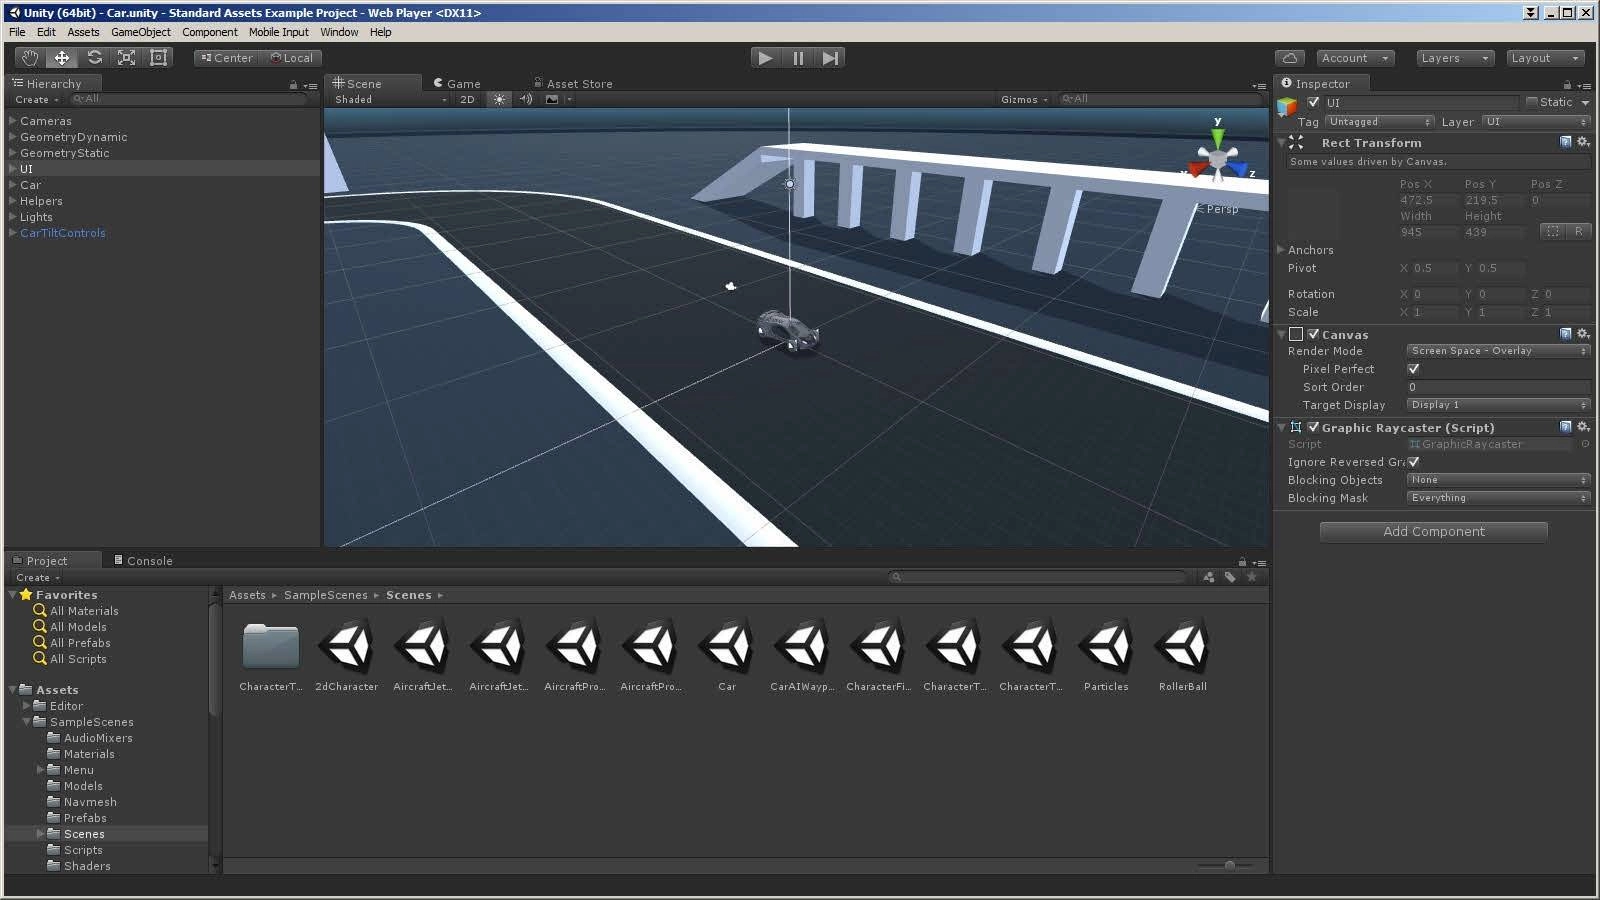Expand the Cameras hierarchy item
Viewport: 1600px width, 900px height.
click(x=13, y=121)
